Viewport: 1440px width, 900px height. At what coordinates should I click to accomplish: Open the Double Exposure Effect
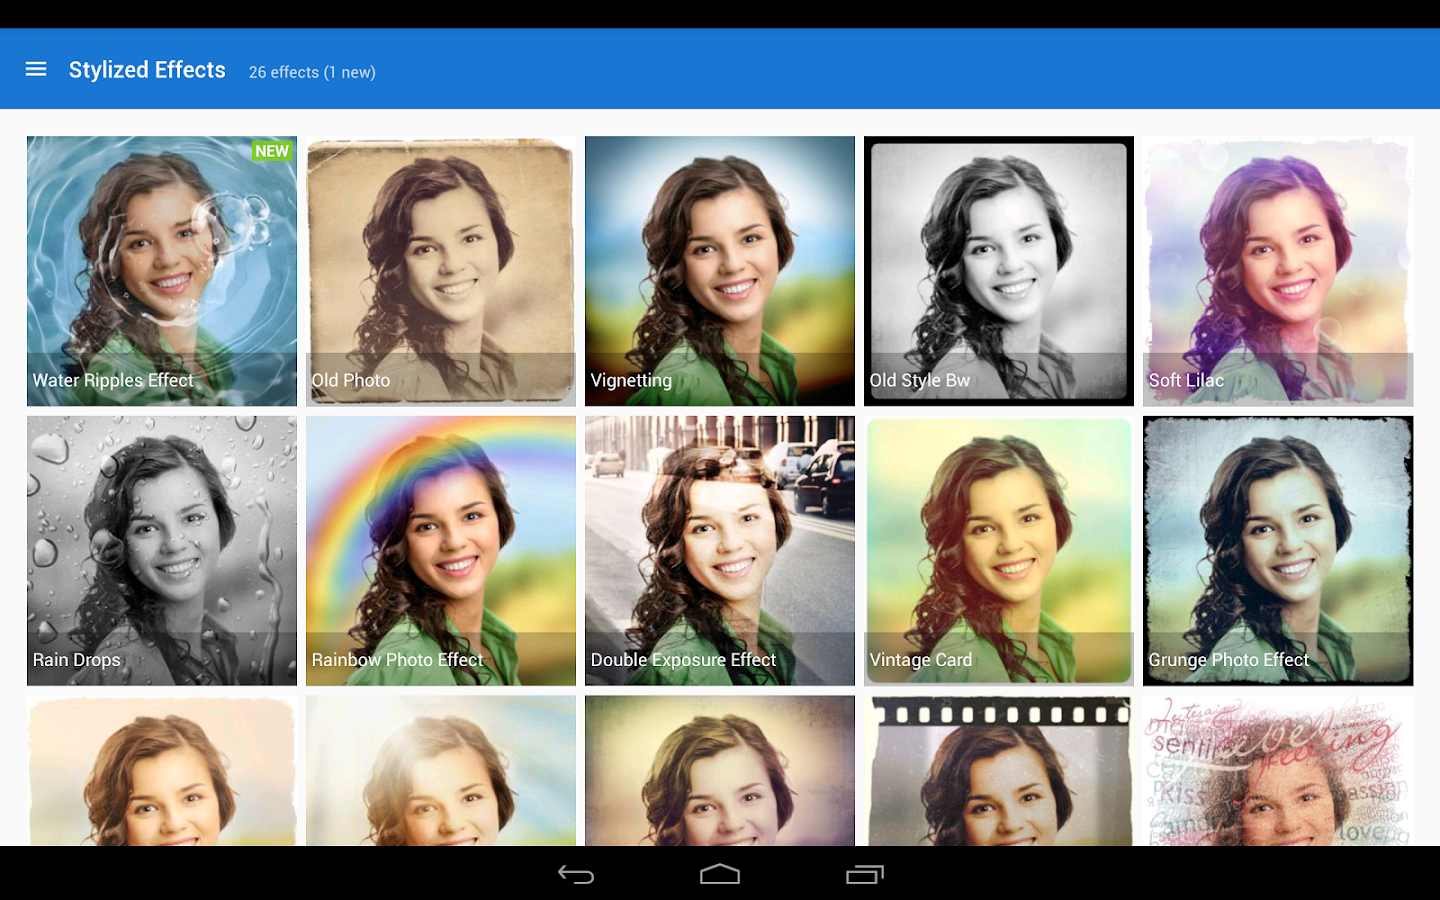pyautogui.click(x=720, y=551)
